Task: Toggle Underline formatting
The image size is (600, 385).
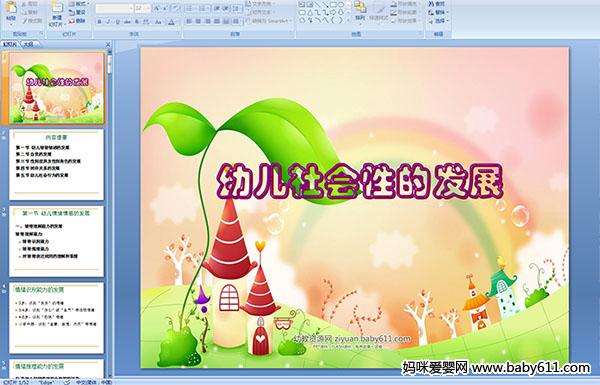Action: coord(117,22)
